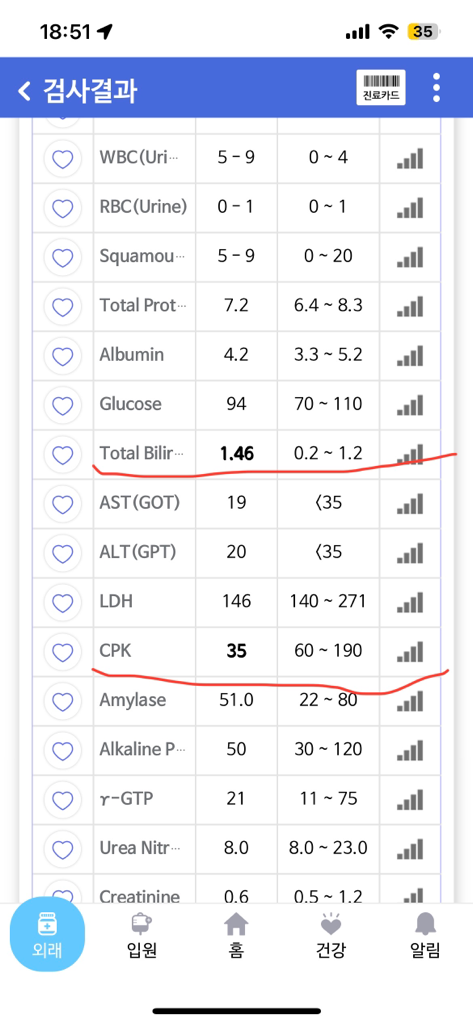
Task: Select the 외래 outpatient button
Action: (x=47, y=936)
